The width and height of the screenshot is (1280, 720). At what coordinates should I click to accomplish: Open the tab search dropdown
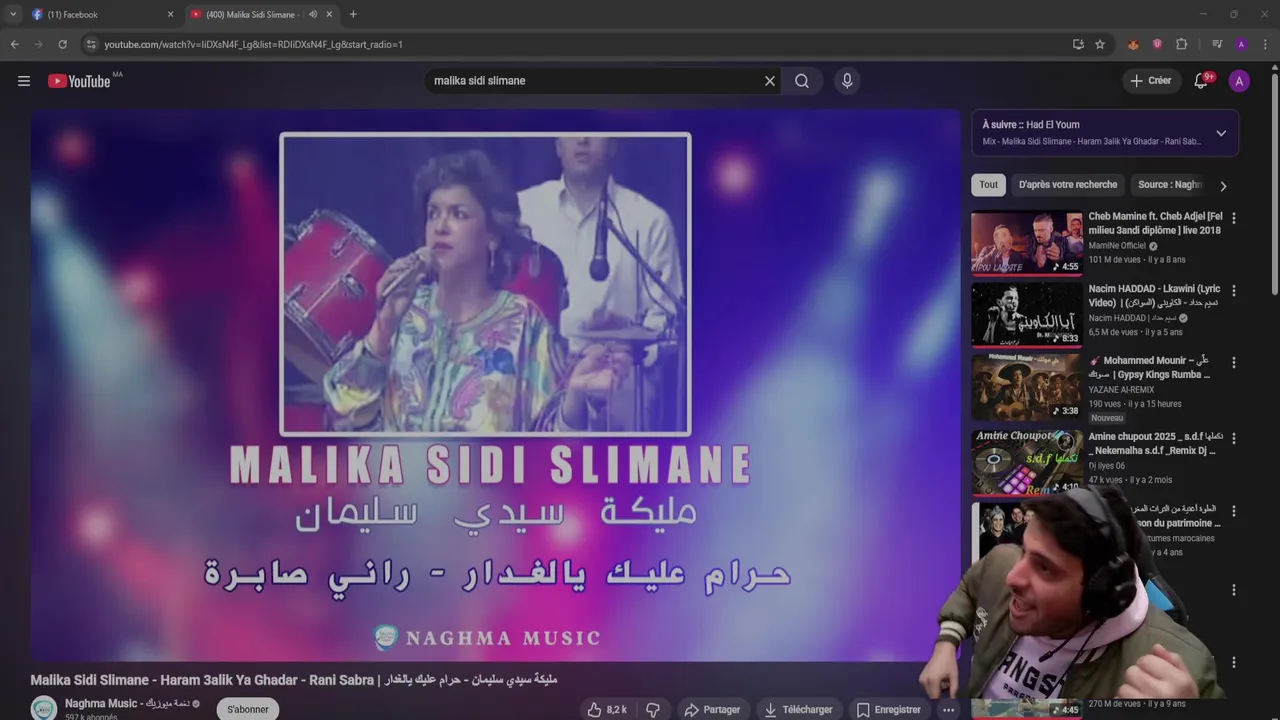pos(13,14)
